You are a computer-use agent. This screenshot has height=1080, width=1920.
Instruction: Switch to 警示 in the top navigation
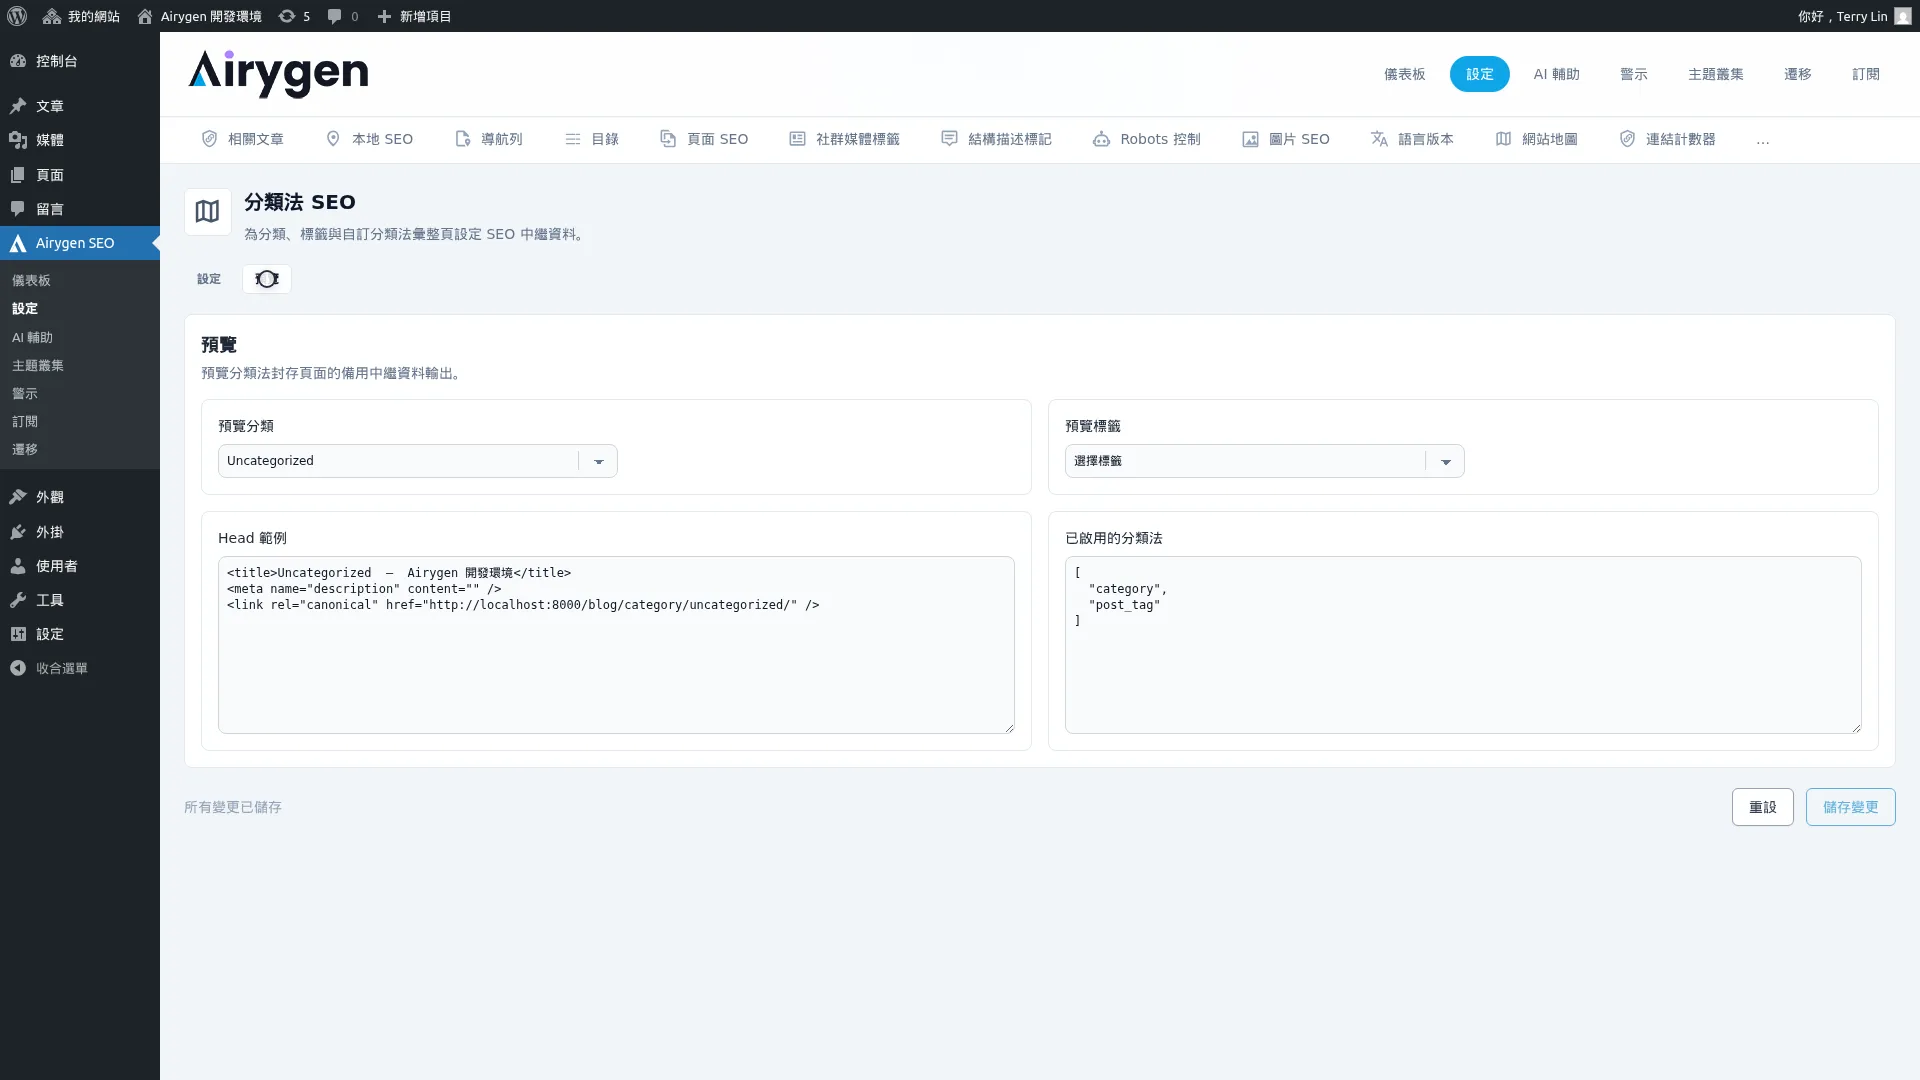click(1633, 74)
